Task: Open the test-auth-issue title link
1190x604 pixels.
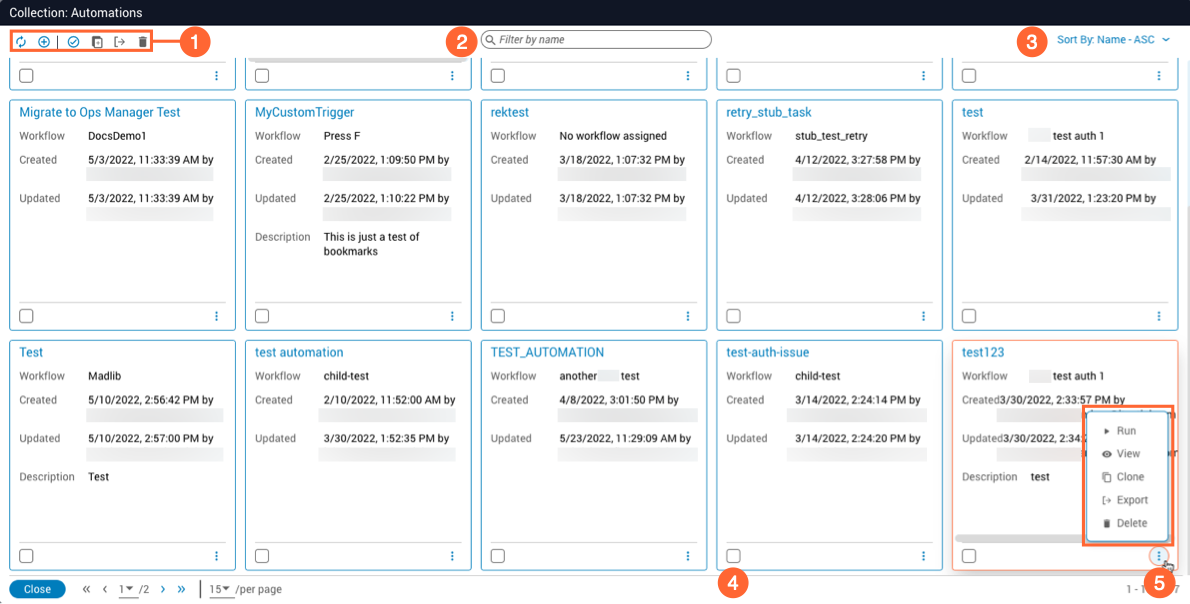Action: tap(767, 353)
